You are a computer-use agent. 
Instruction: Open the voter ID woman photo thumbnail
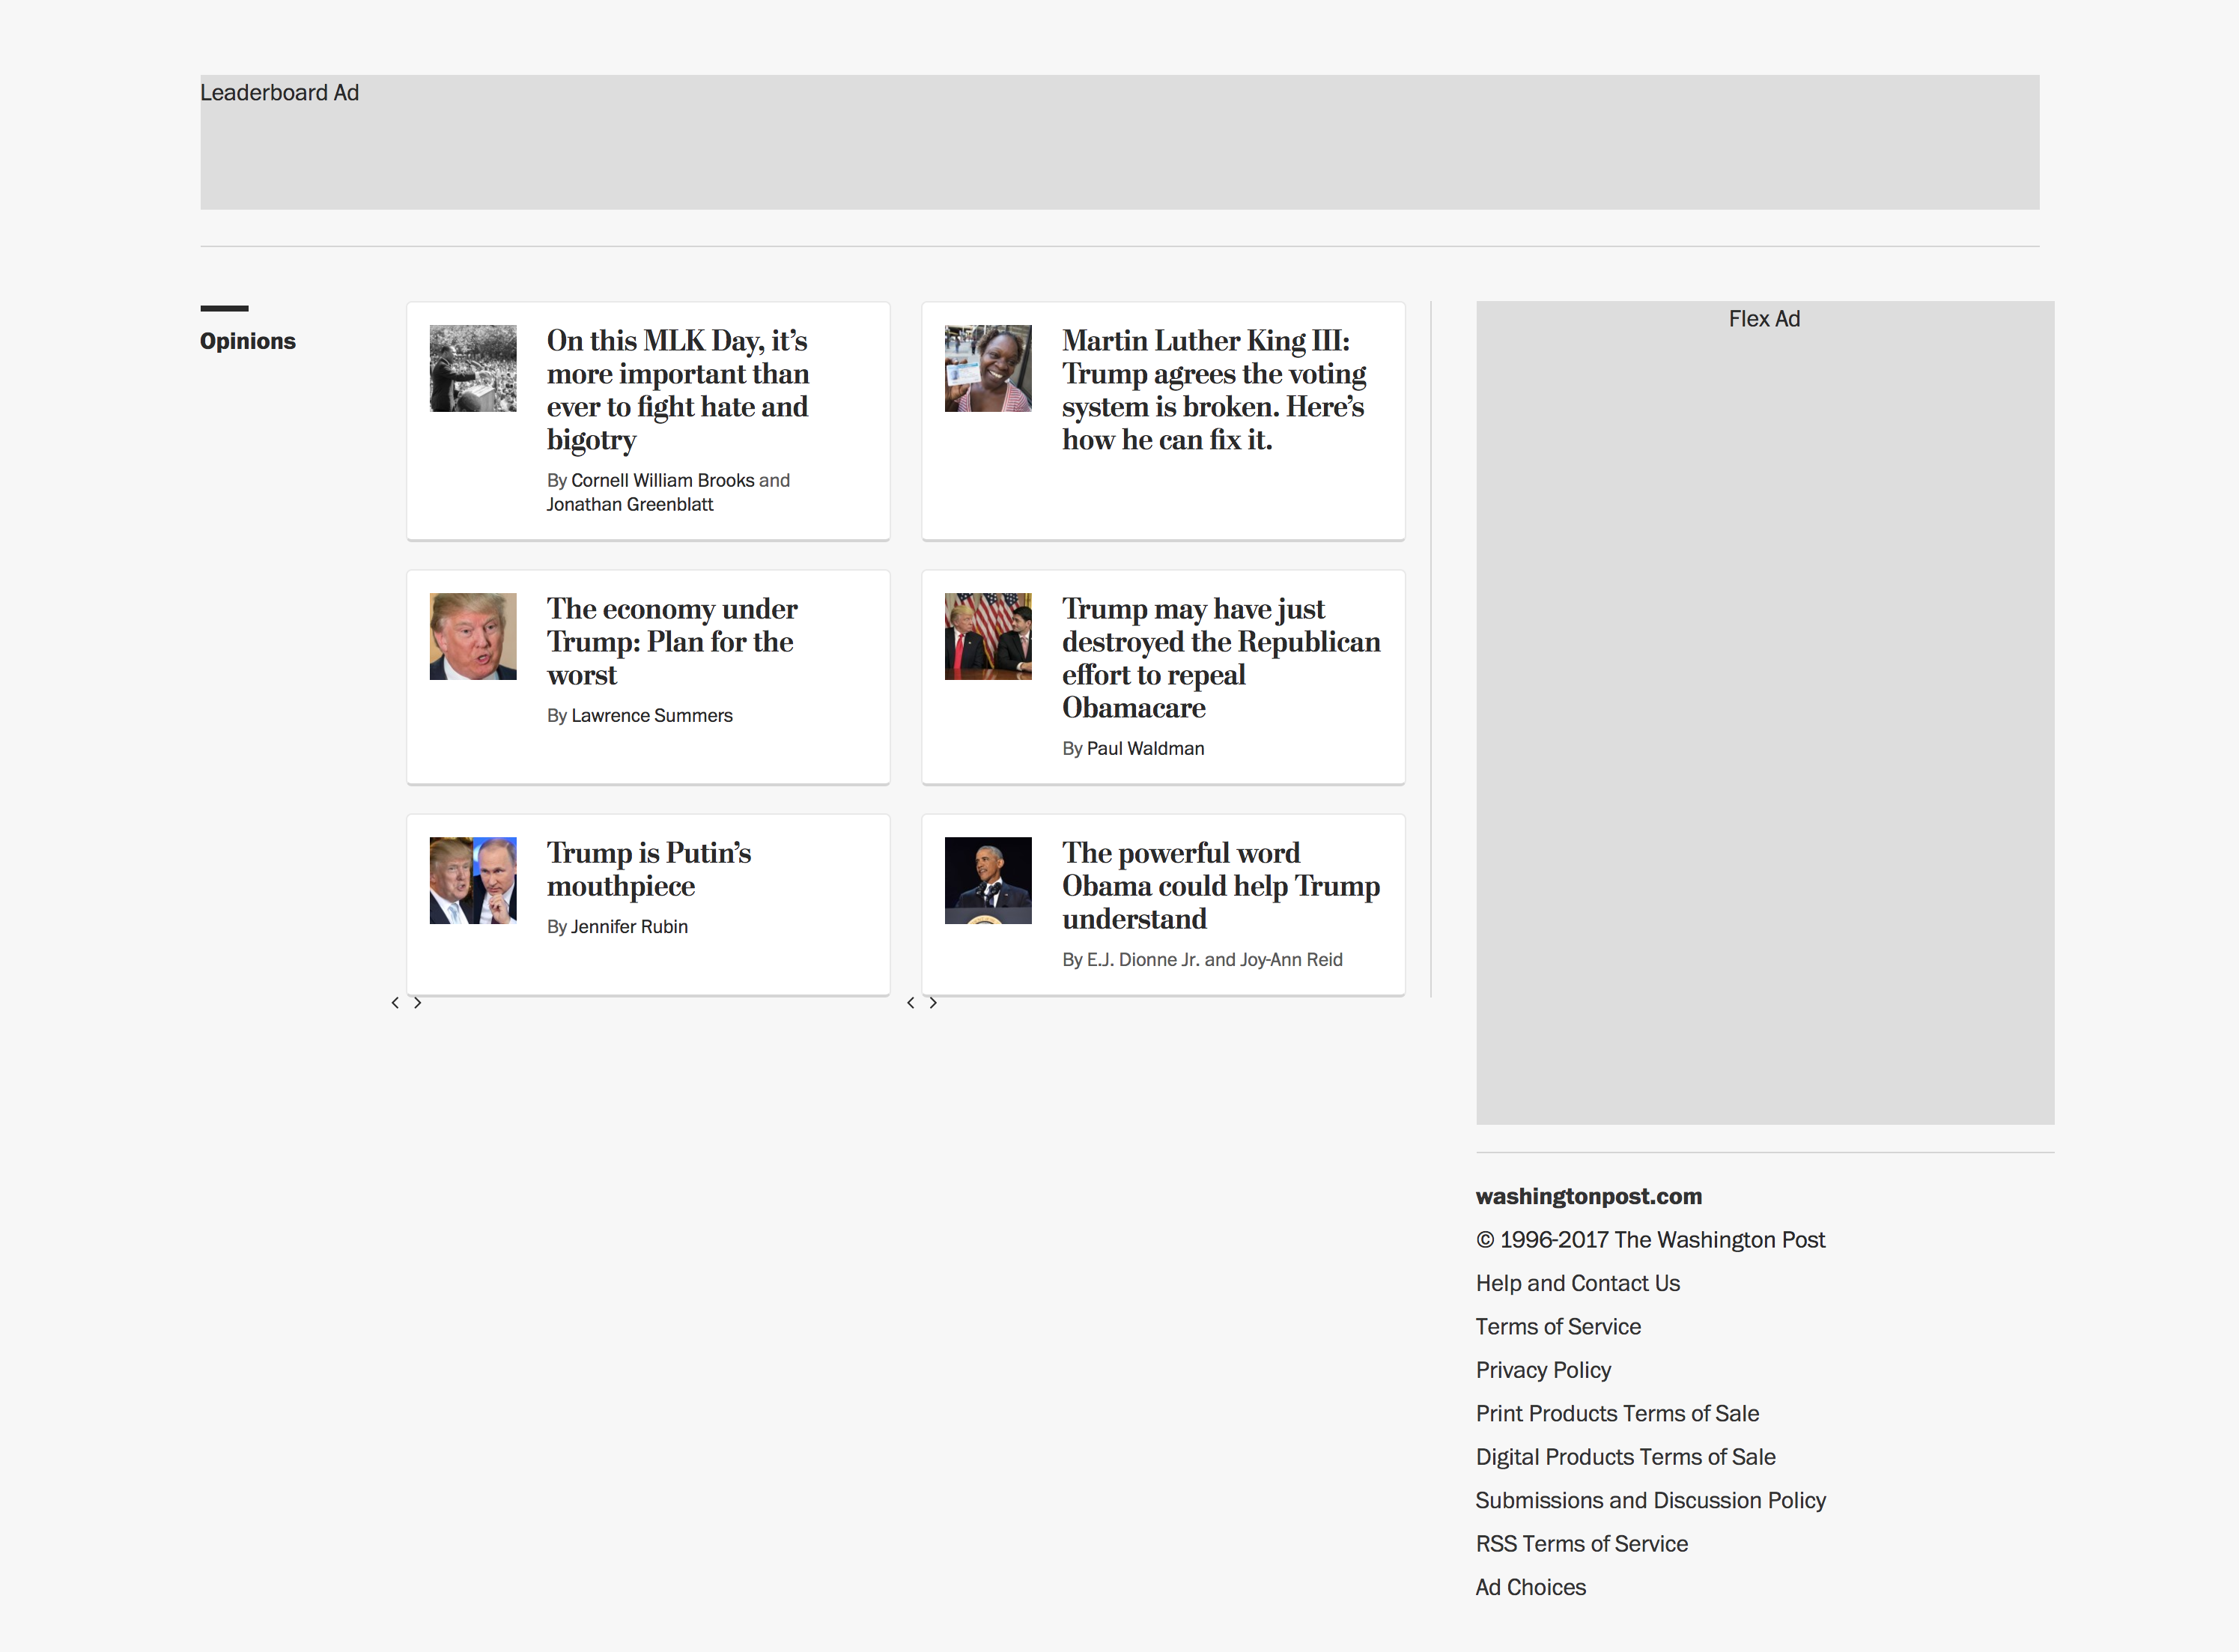[x=988, y=368]
